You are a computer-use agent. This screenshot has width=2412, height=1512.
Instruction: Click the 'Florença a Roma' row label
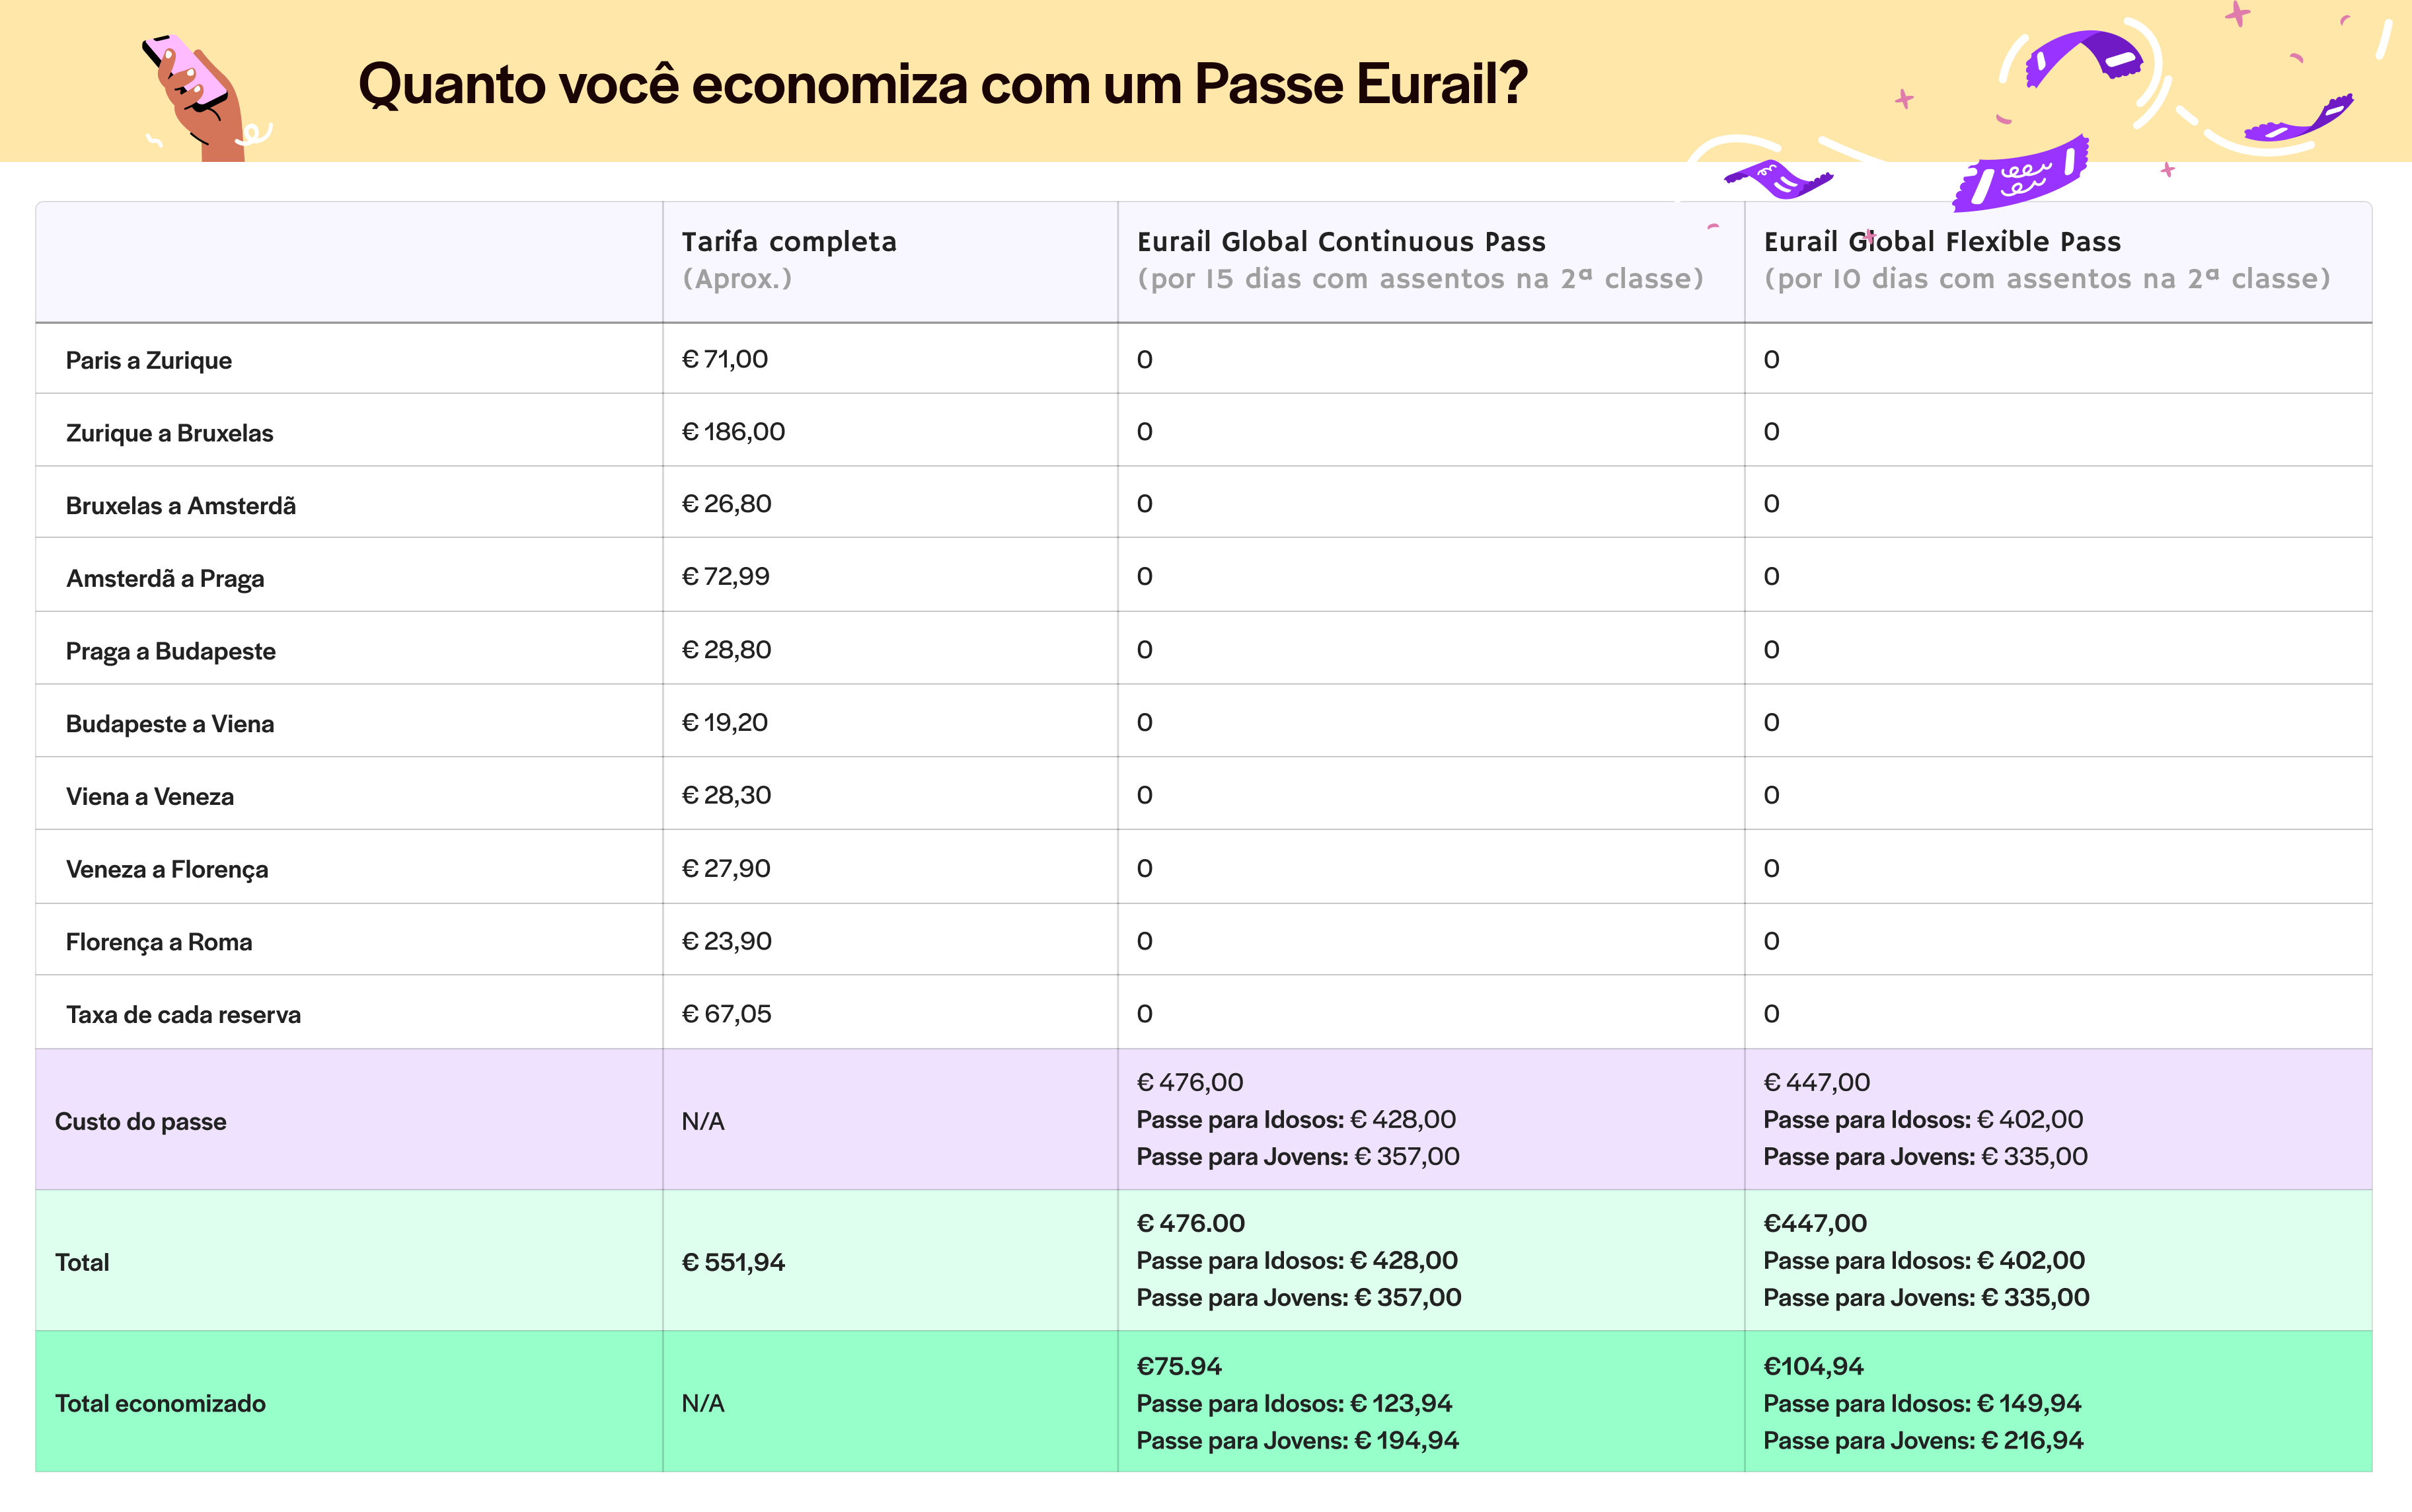[159, 943]
